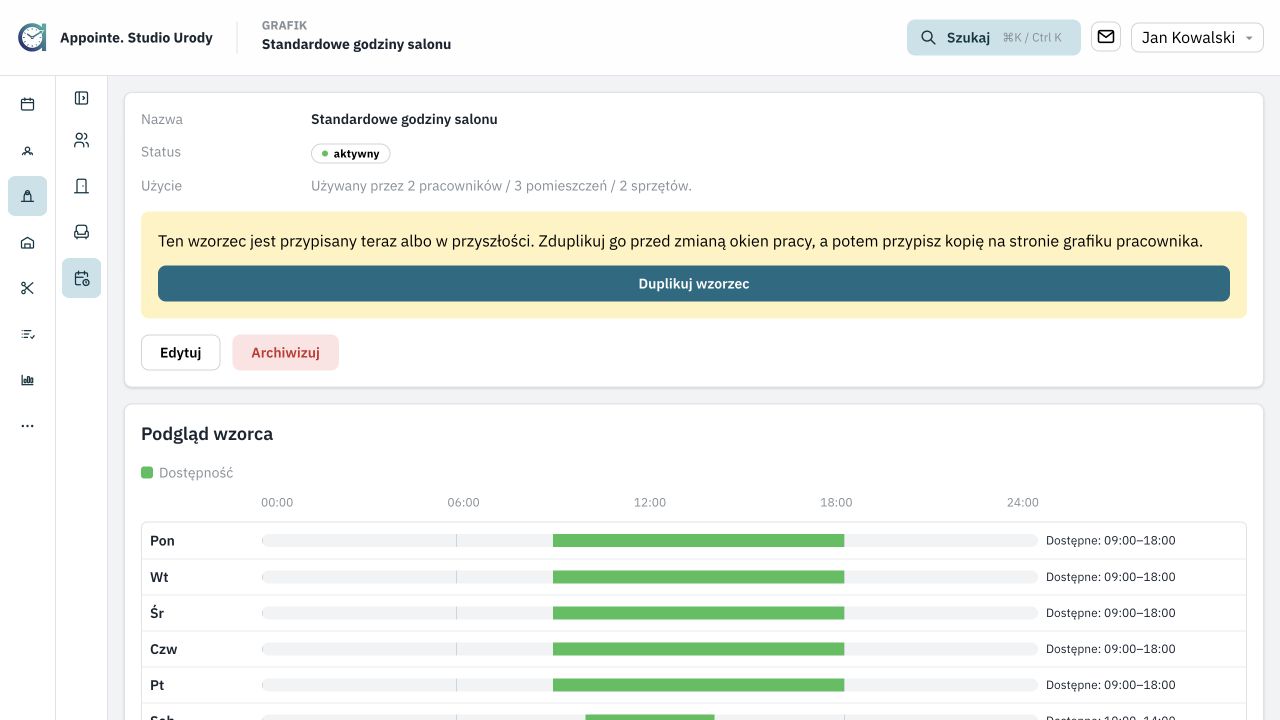Click the Pon row availability hours text
1280x720 pixels.
click(1111, 540)
